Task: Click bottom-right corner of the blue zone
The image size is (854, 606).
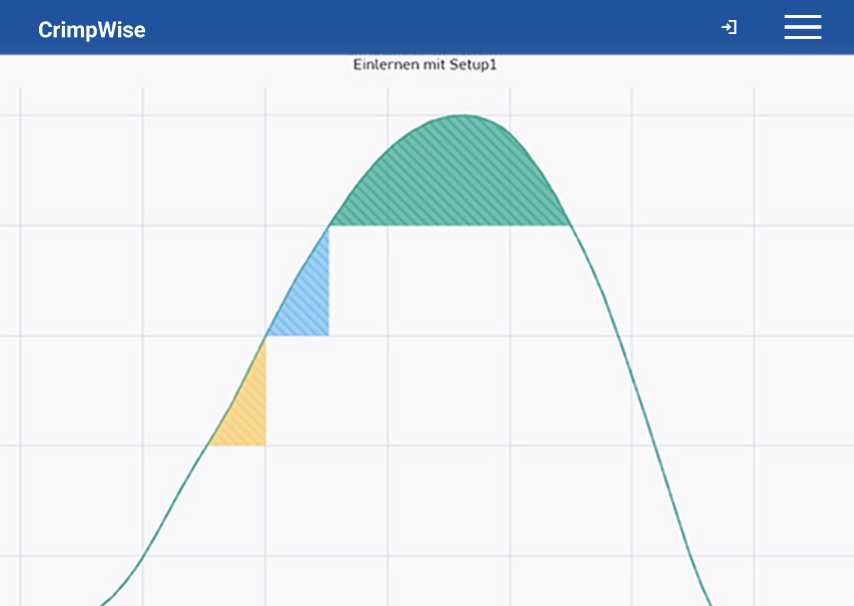Action: click(x=328, y=335)
